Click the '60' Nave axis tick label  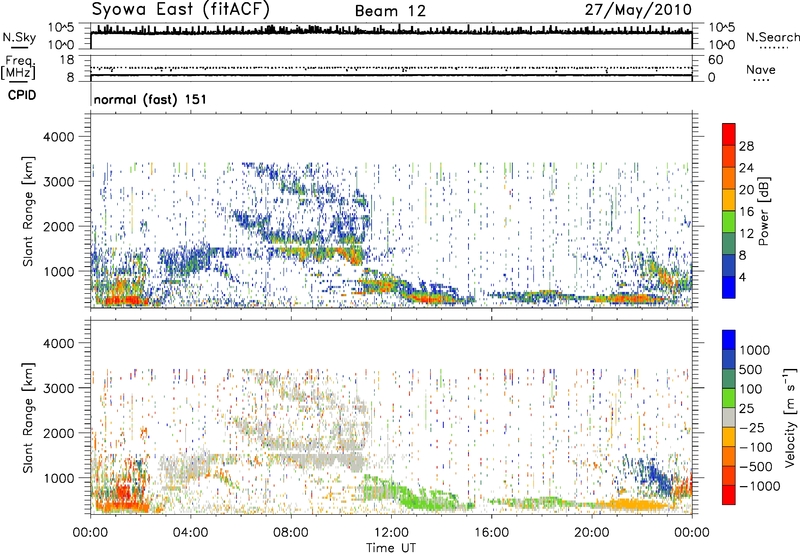click(716, 60)
